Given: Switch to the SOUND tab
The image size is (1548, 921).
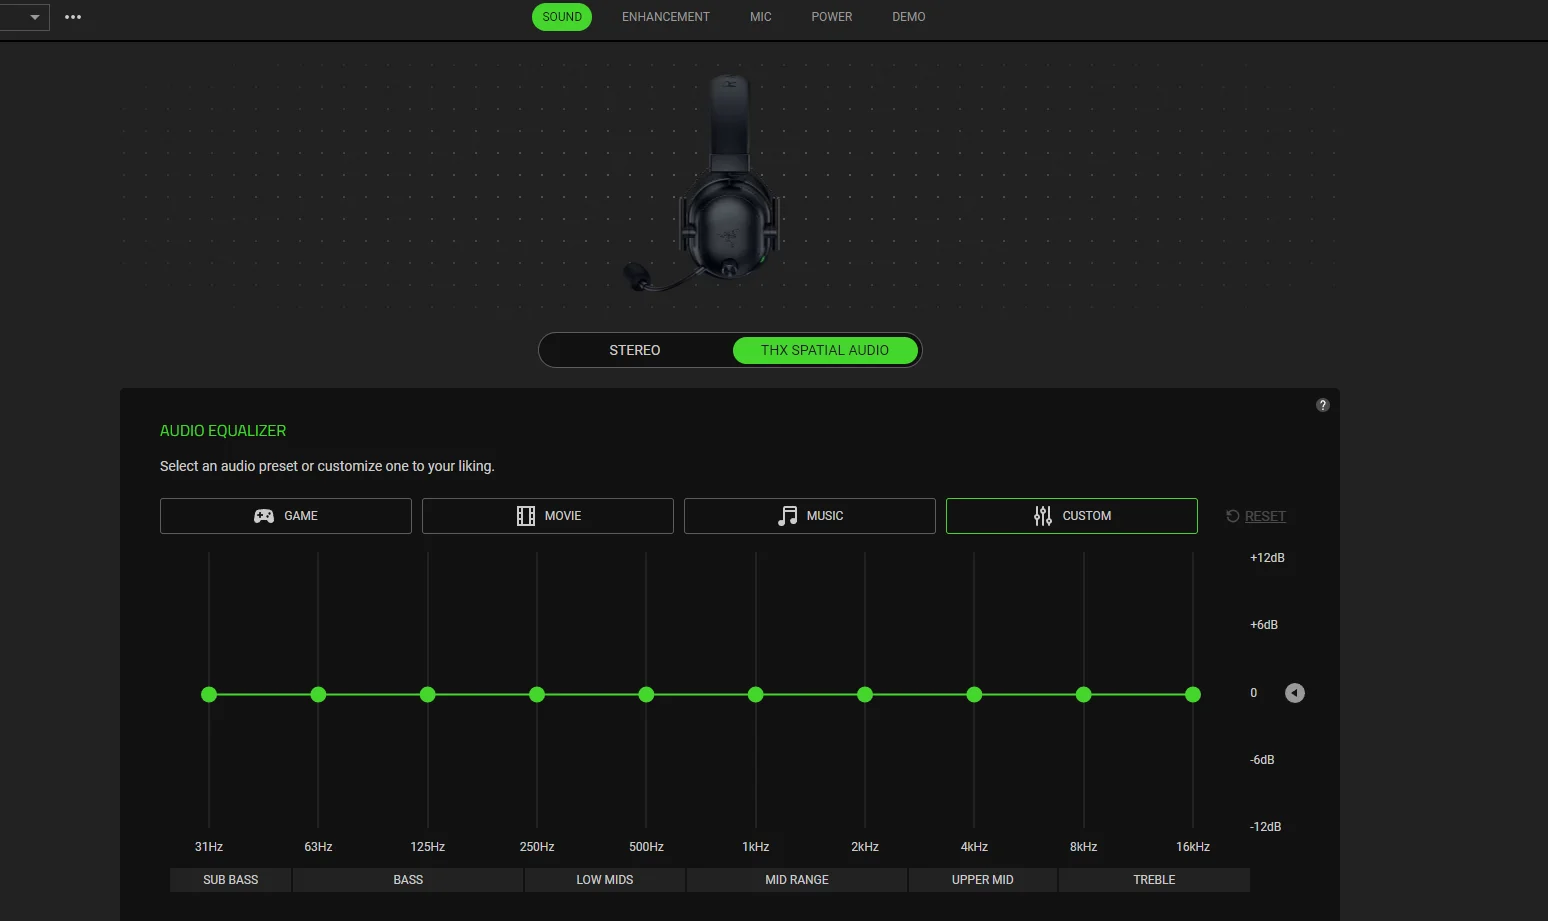Looking at the screenshot, I should (x=562, y=17).
